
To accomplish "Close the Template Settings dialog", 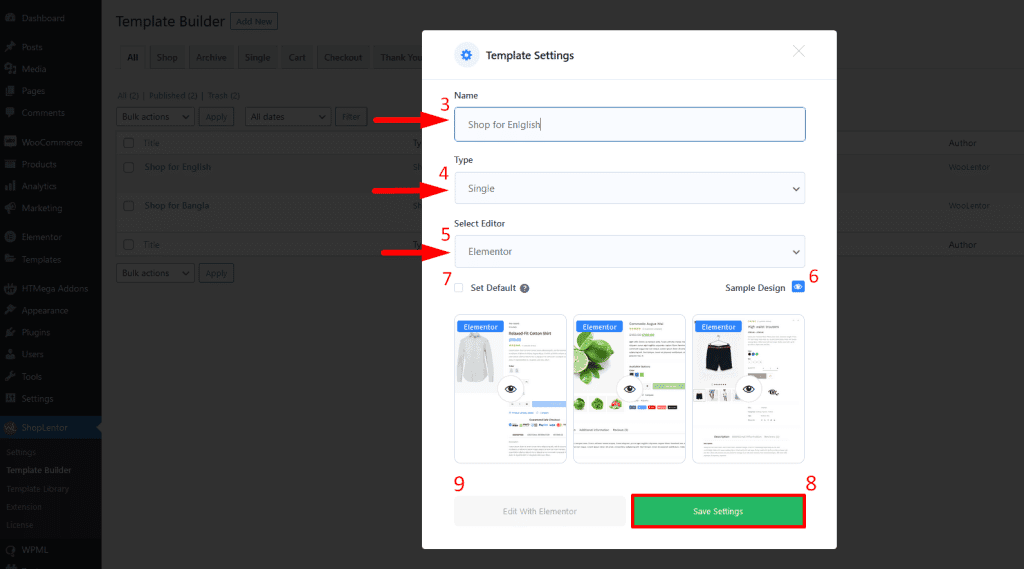I will (798, 52).
